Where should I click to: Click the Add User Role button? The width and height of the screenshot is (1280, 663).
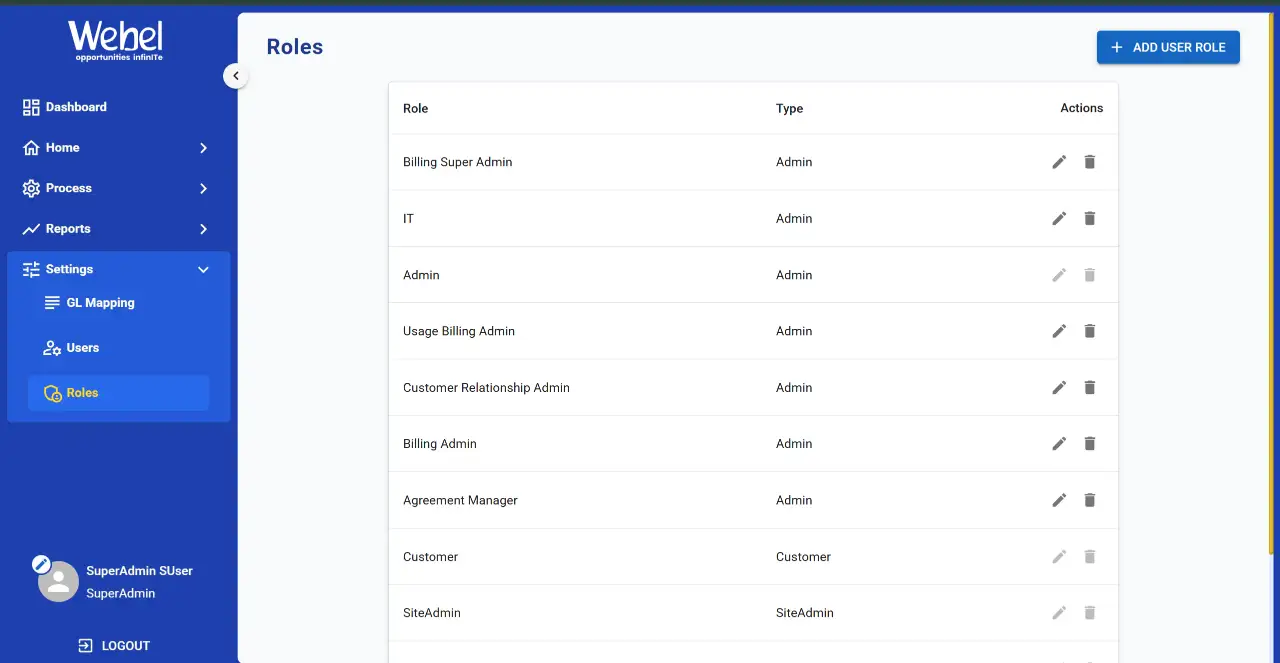[x=1167, y=47]
